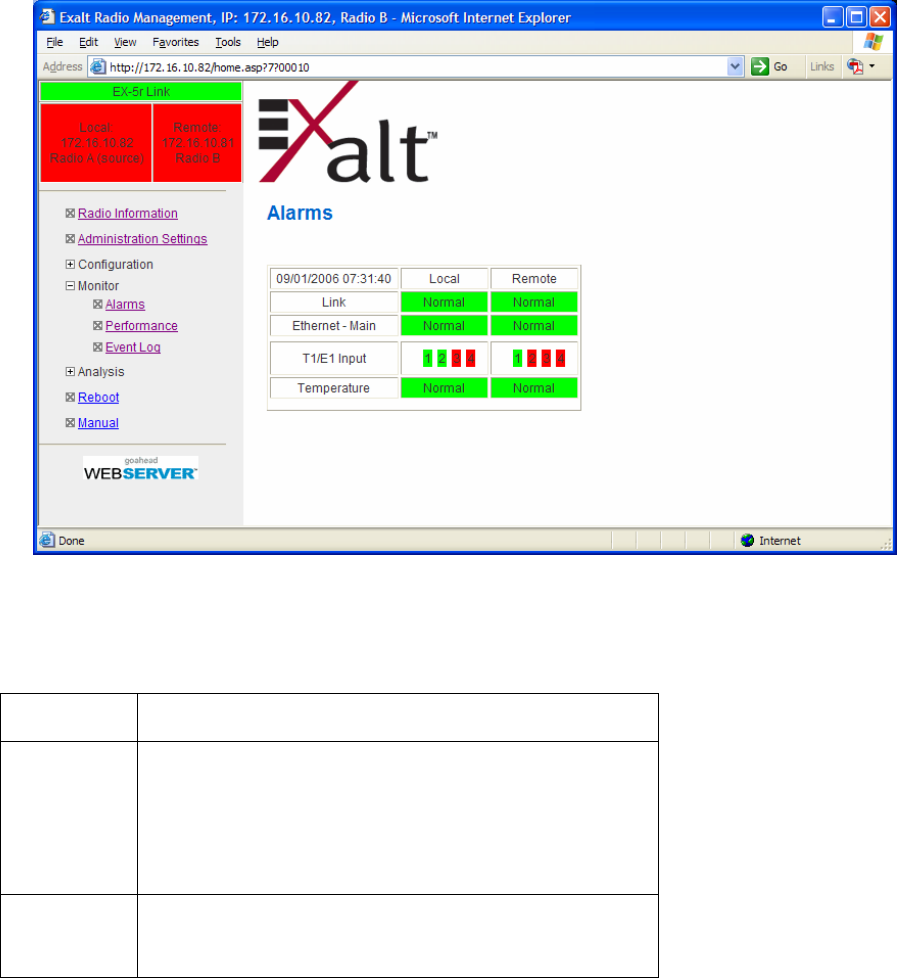
Task: Open the address bar history dropdown
Action: pyautogui.click(x=735, y=67)
